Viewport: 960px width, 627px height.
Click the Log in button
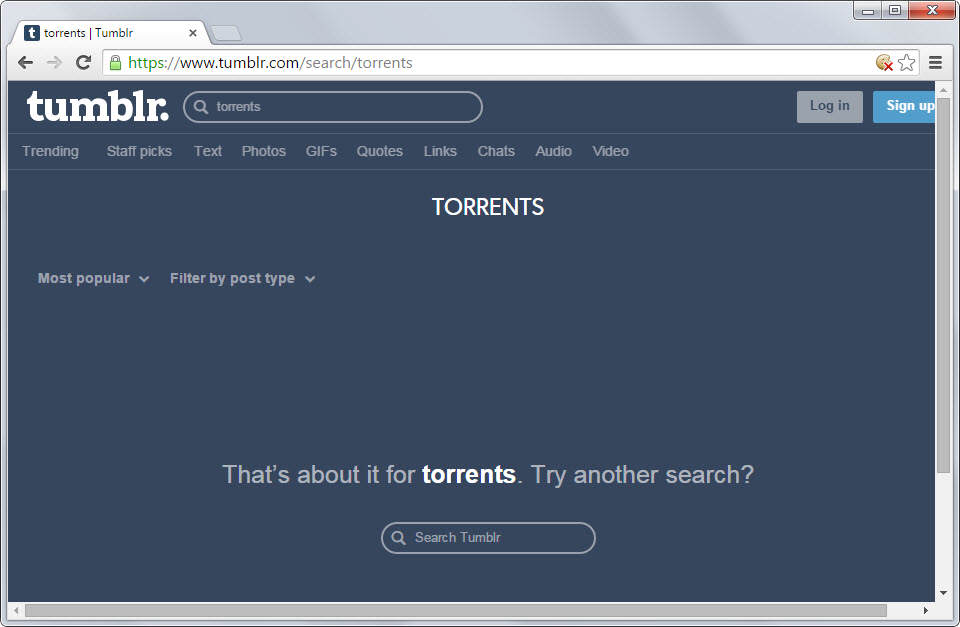point(830,107)
